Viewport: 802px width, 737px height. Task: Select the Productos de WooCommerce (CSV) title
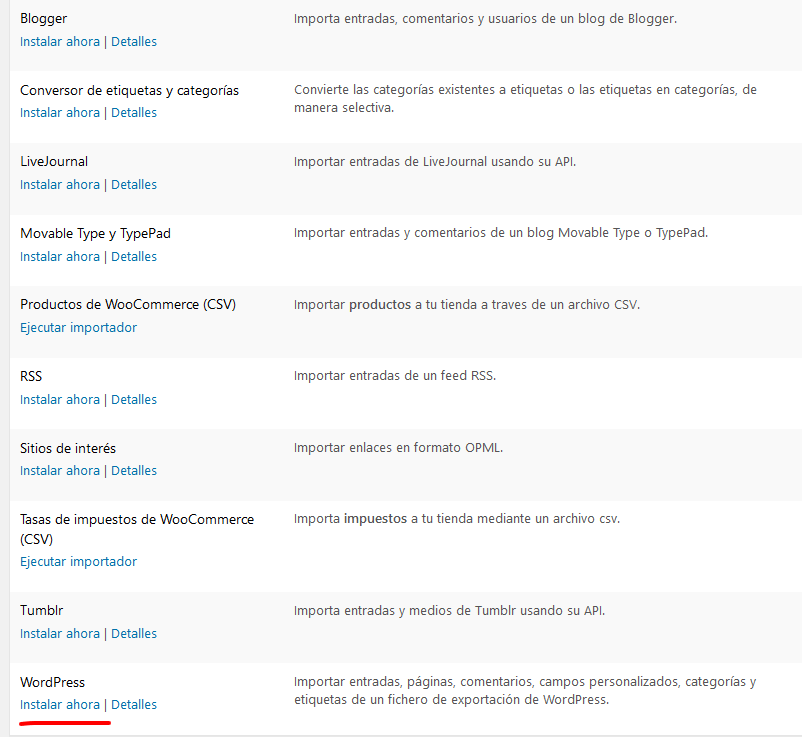[x=128, y=305]
